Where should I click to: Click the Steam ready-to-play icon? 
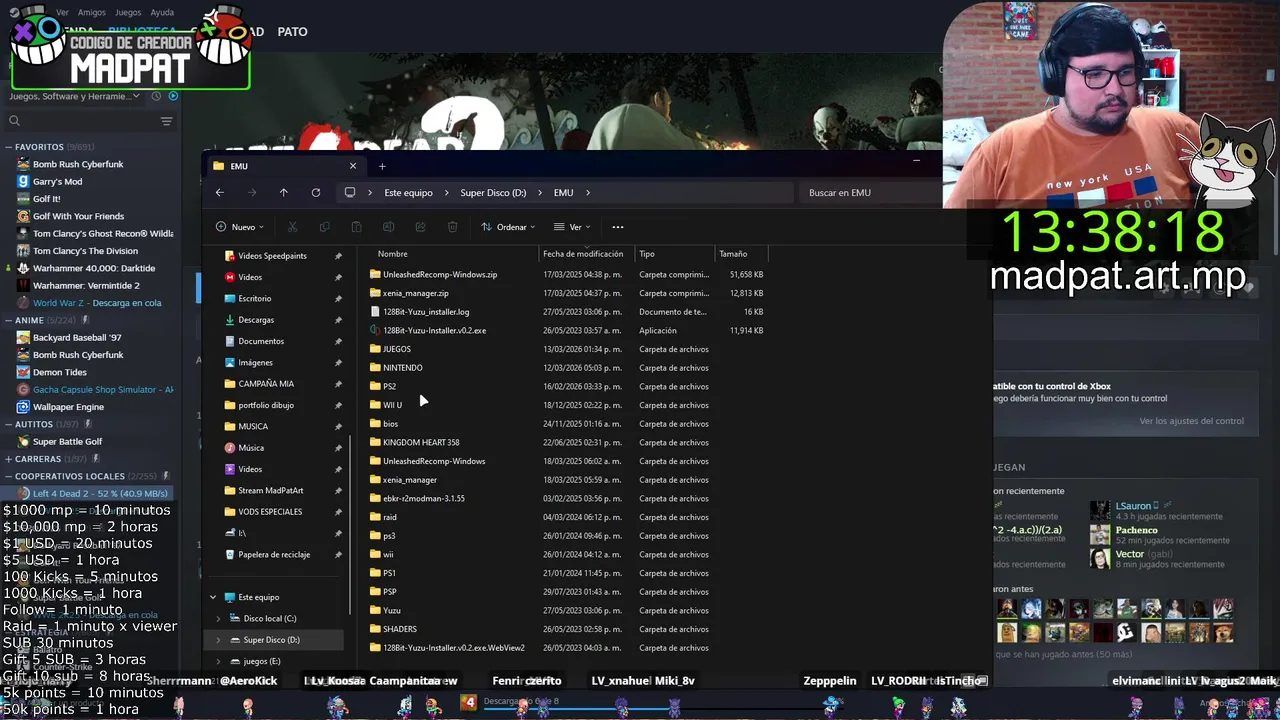(x=173, y=96)
